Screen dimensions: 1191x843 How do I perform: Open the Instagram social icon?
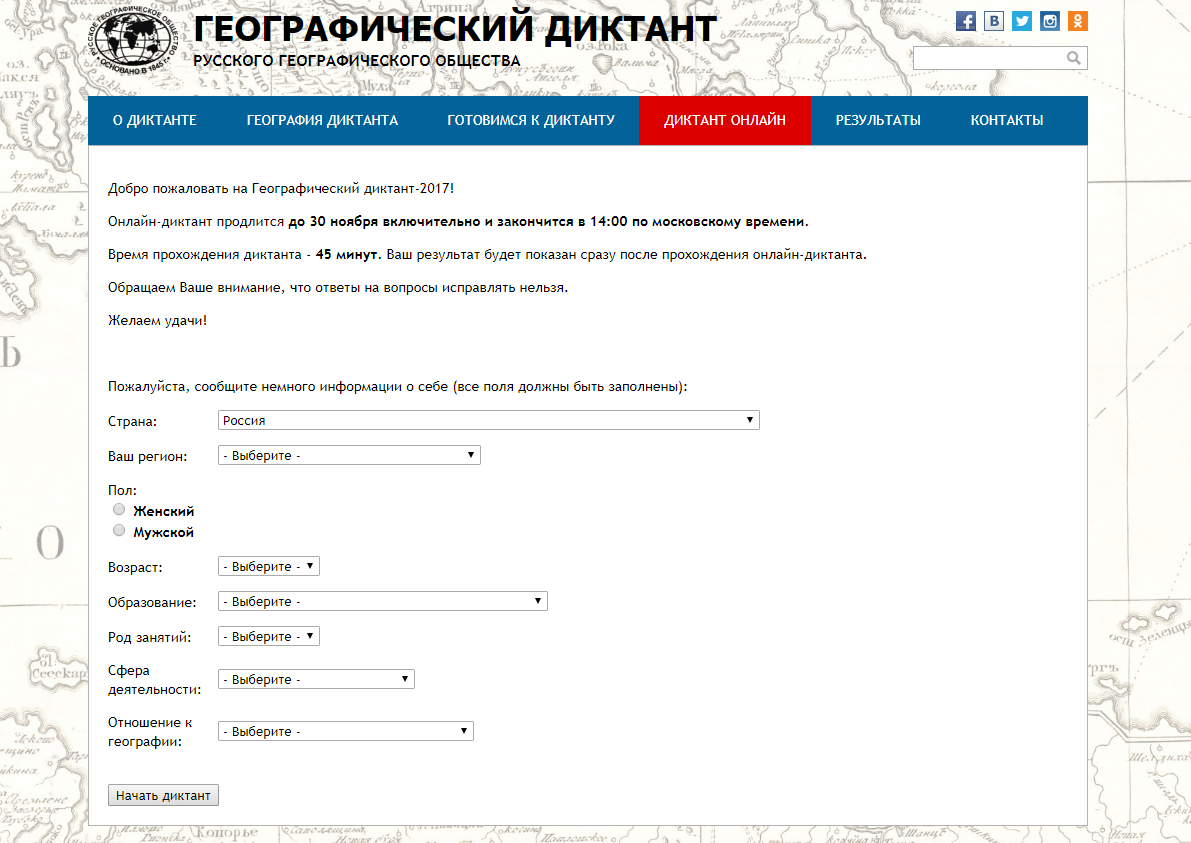coord(1050,21)
